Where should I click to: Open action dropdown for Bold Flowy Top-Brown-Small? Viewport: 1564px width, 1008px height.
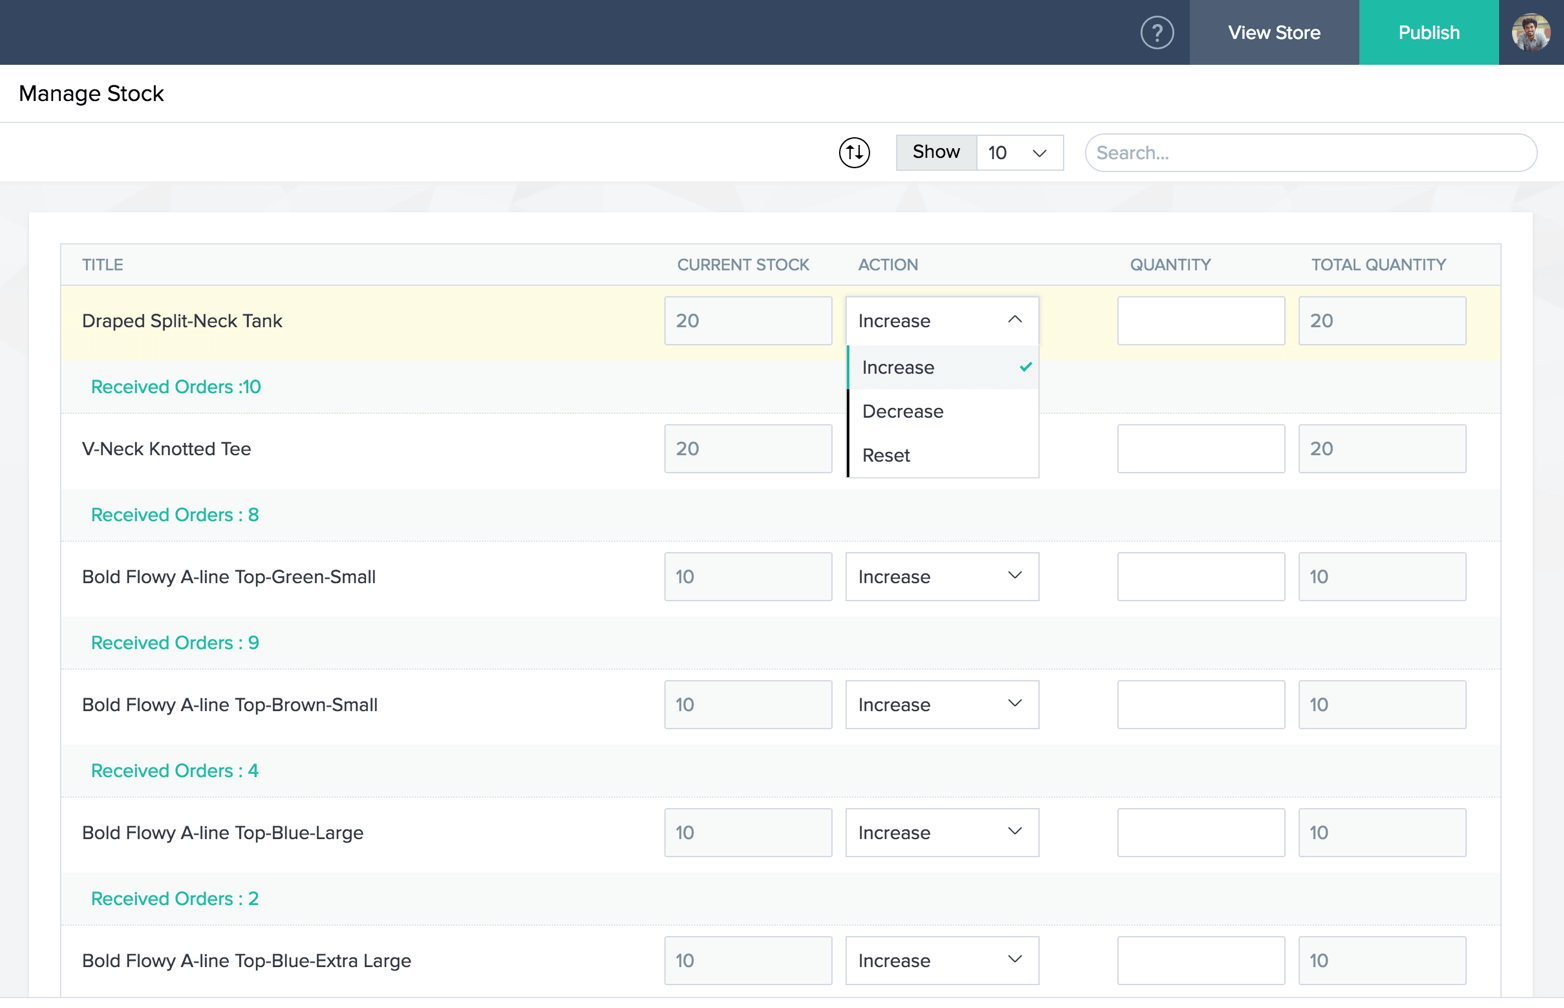(941, 705)
